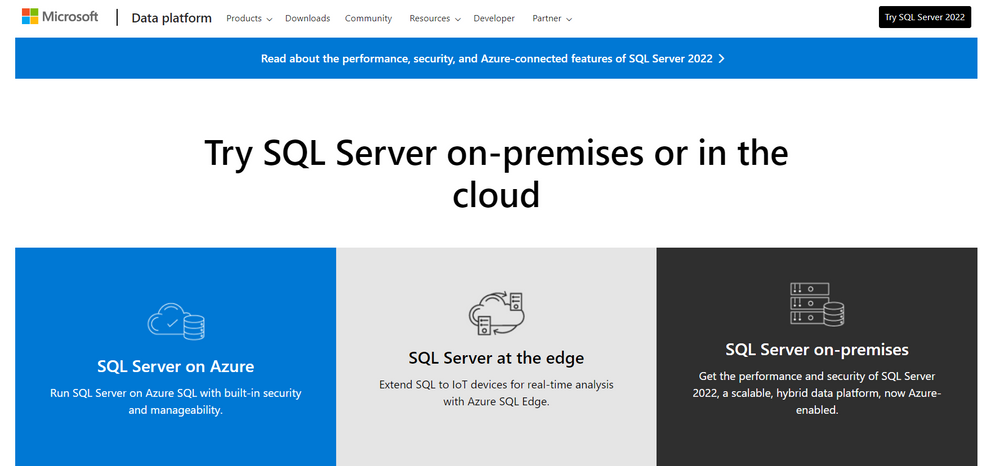Expand the Products dropdown menu
Image resolution: width=1000 pixels, height=466 pixels.
(x=249, y=18)
